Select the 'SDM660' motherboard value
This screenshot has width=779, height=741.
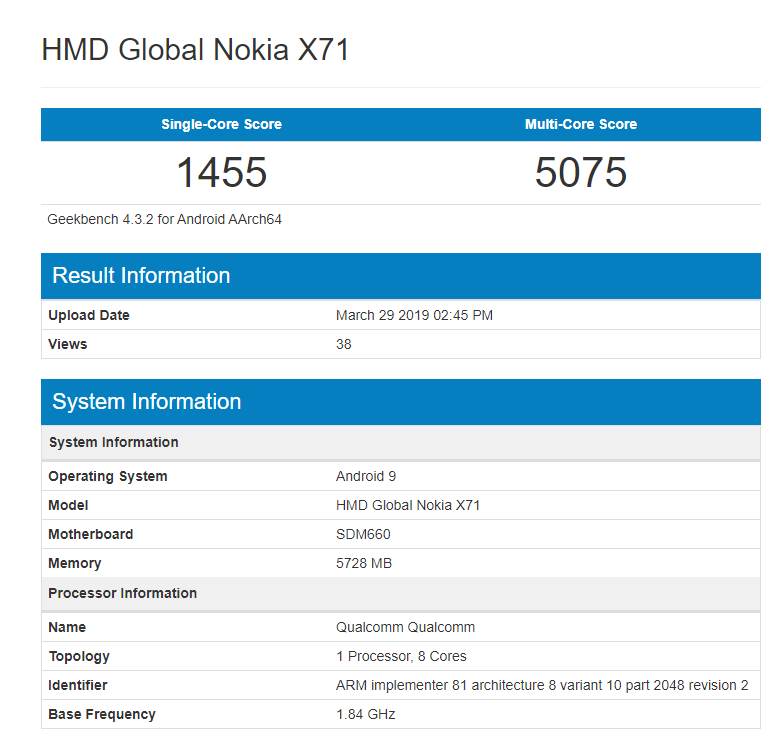click(x=363, y=534)
